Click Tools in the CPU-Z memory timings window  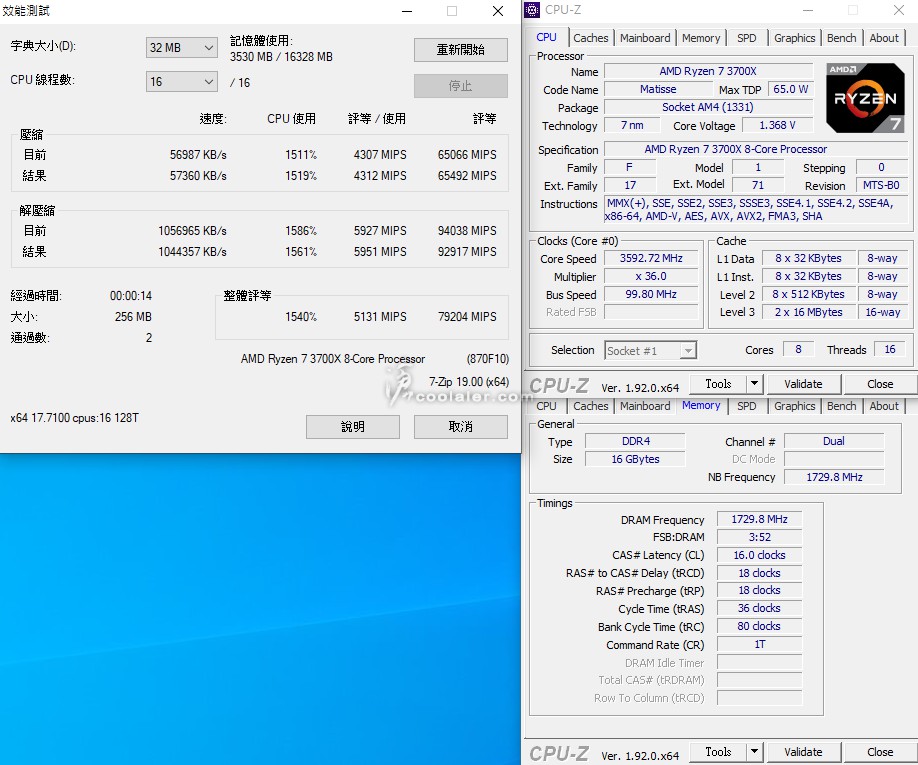(718, 752)
